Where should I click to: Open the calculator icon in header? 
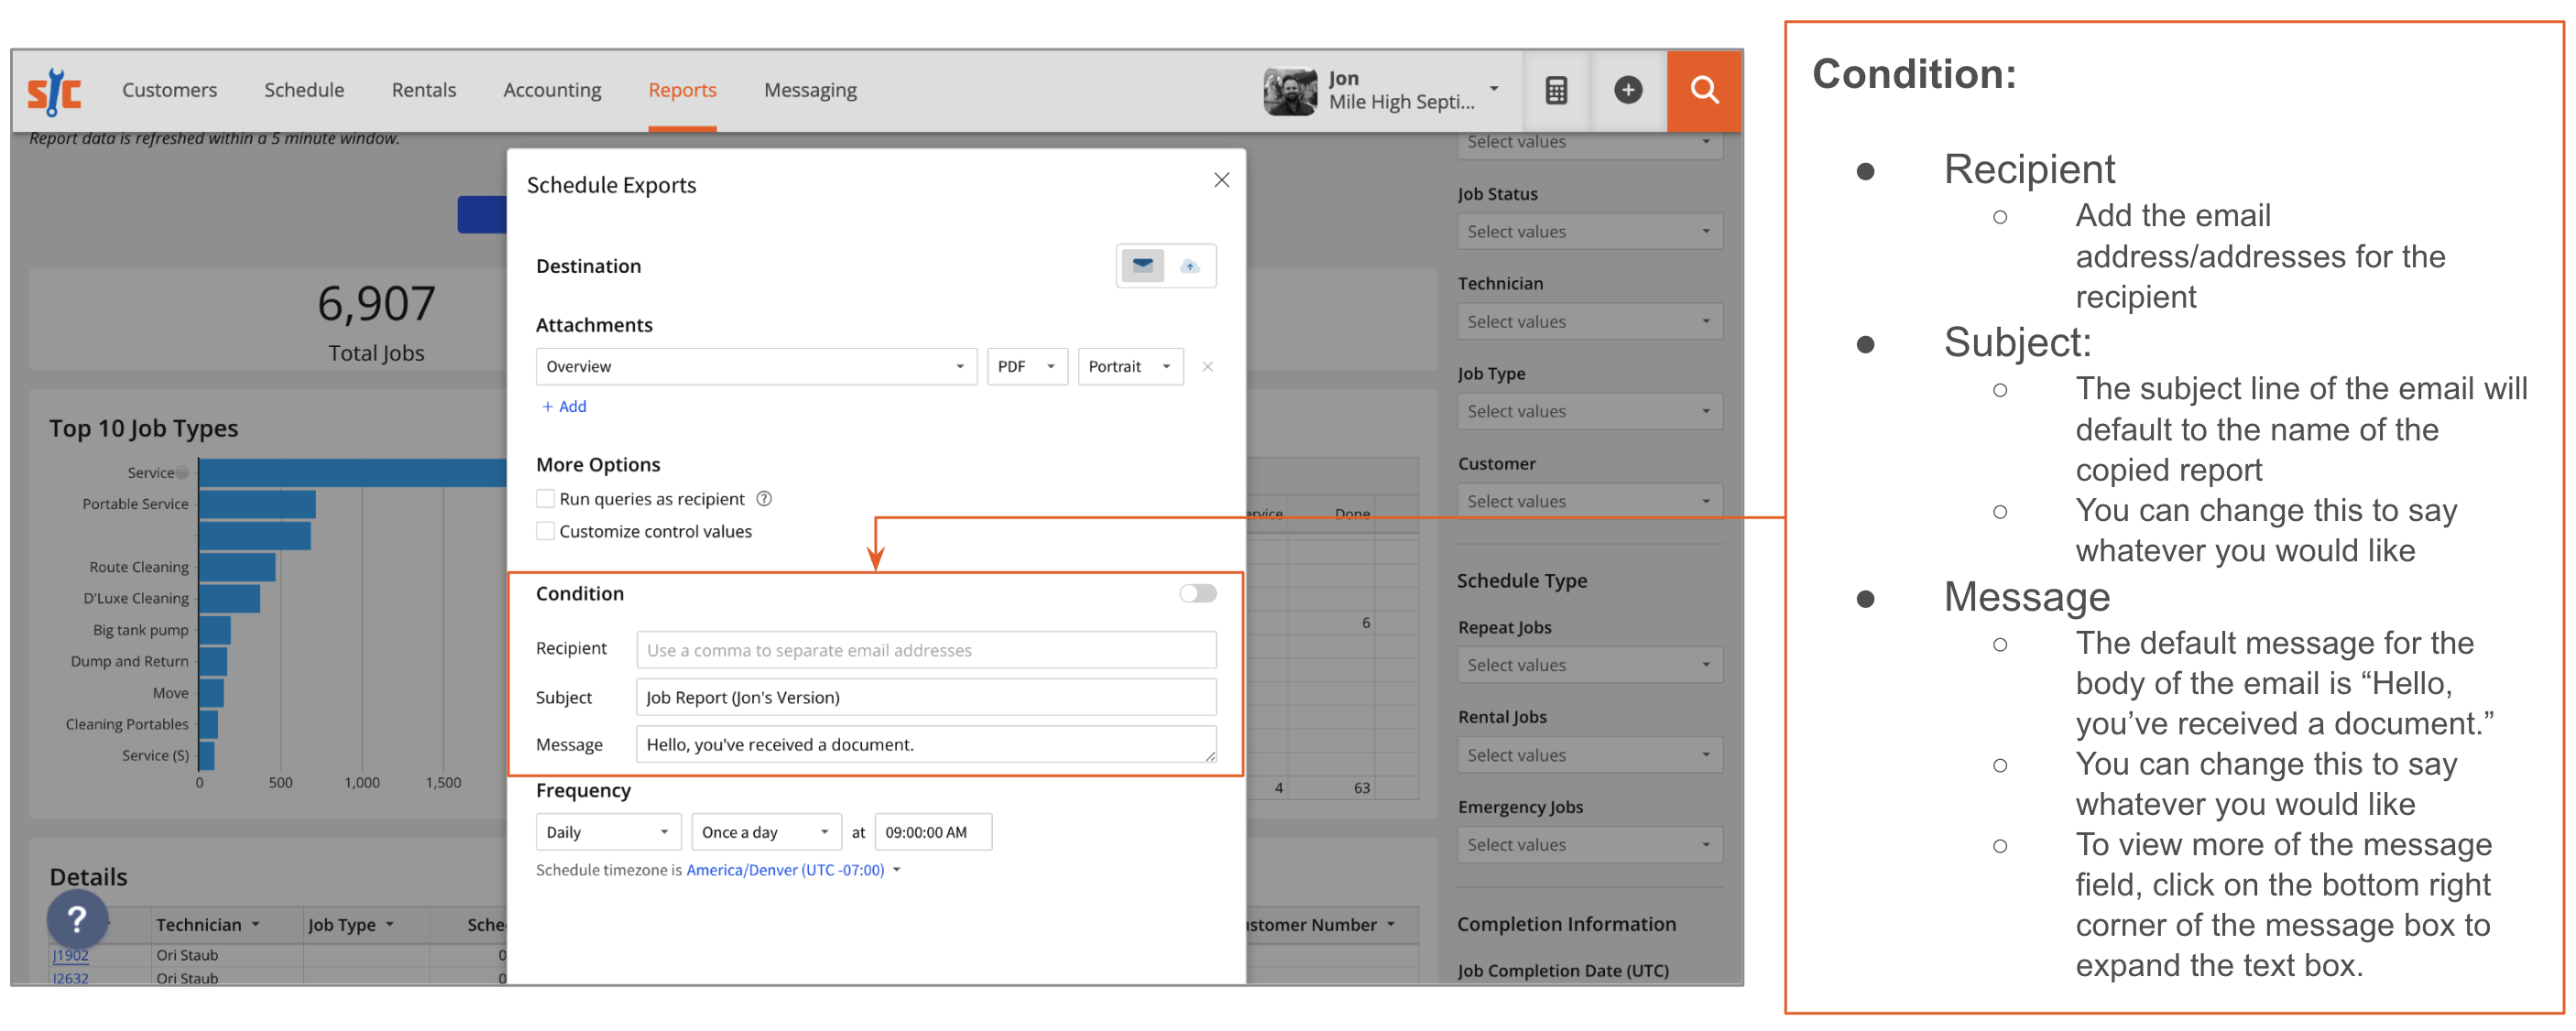click(1556, 91)
